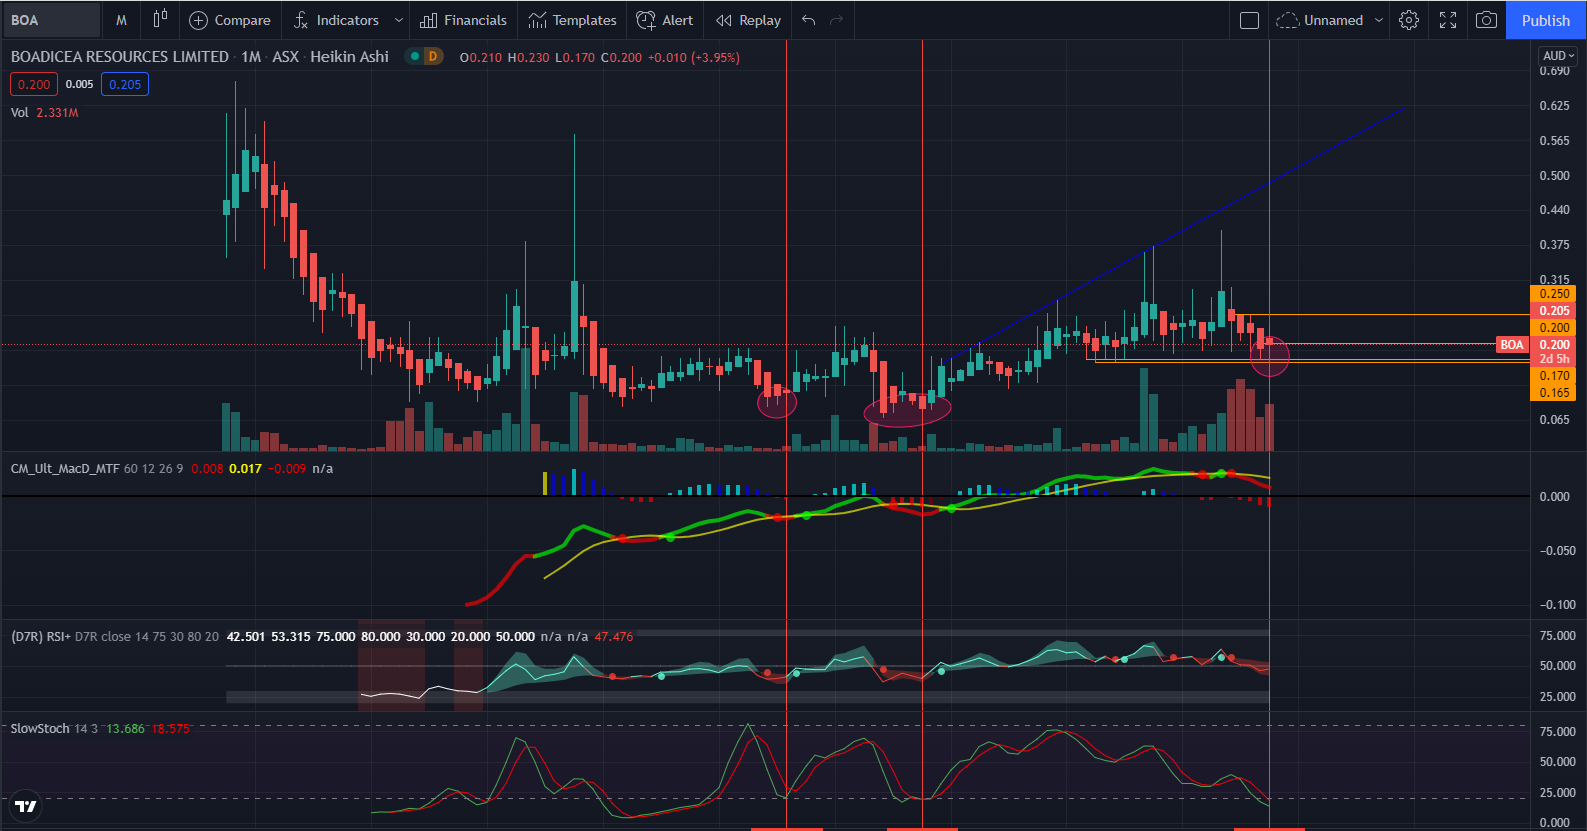Click the TradingView logo in bottom corner
This screenshot has height=831, width=1587.
click(x=26, y=806)
